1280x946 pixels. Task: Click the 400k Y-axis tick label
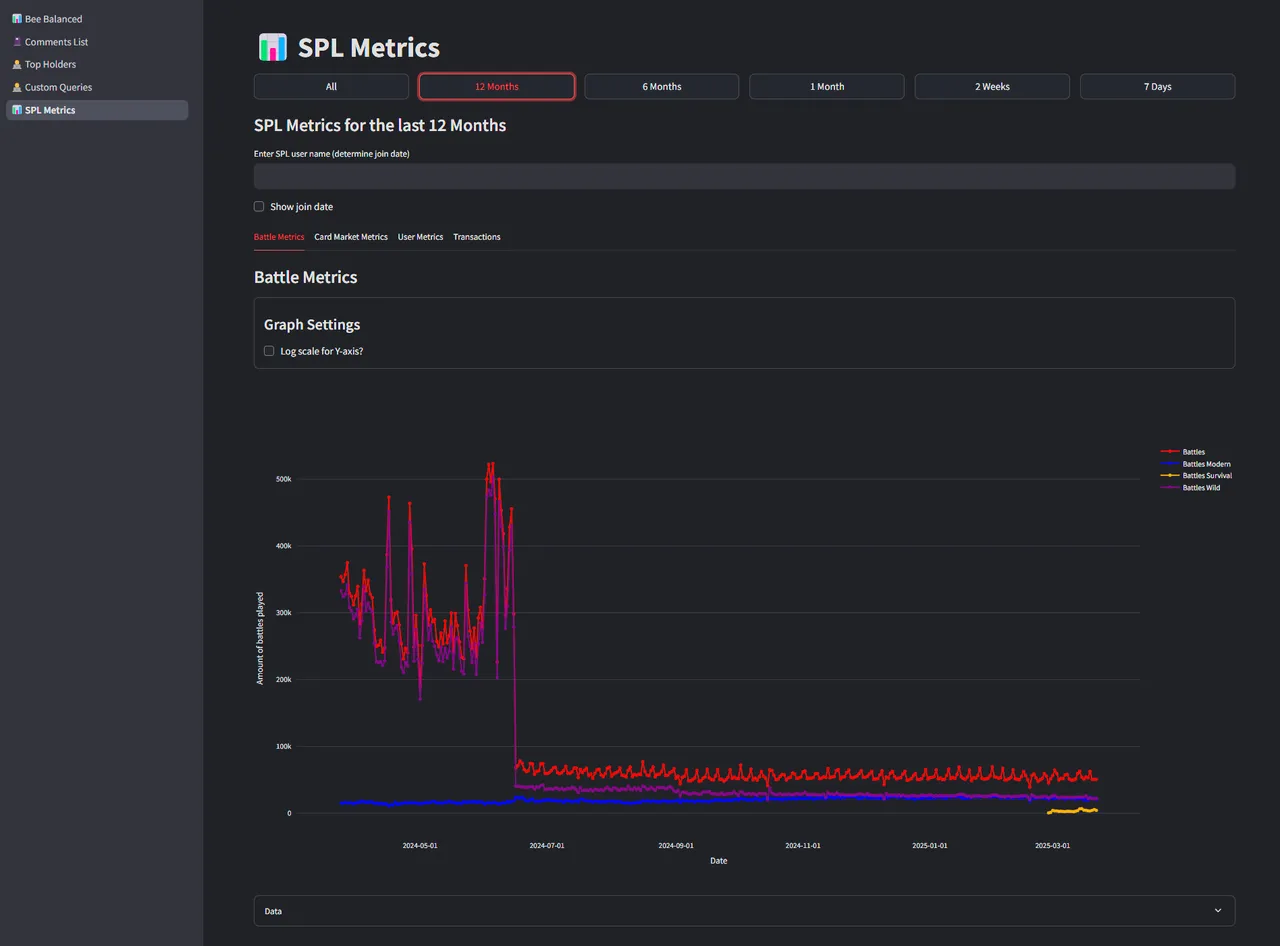pyautogui.click(x=283, y=546)
